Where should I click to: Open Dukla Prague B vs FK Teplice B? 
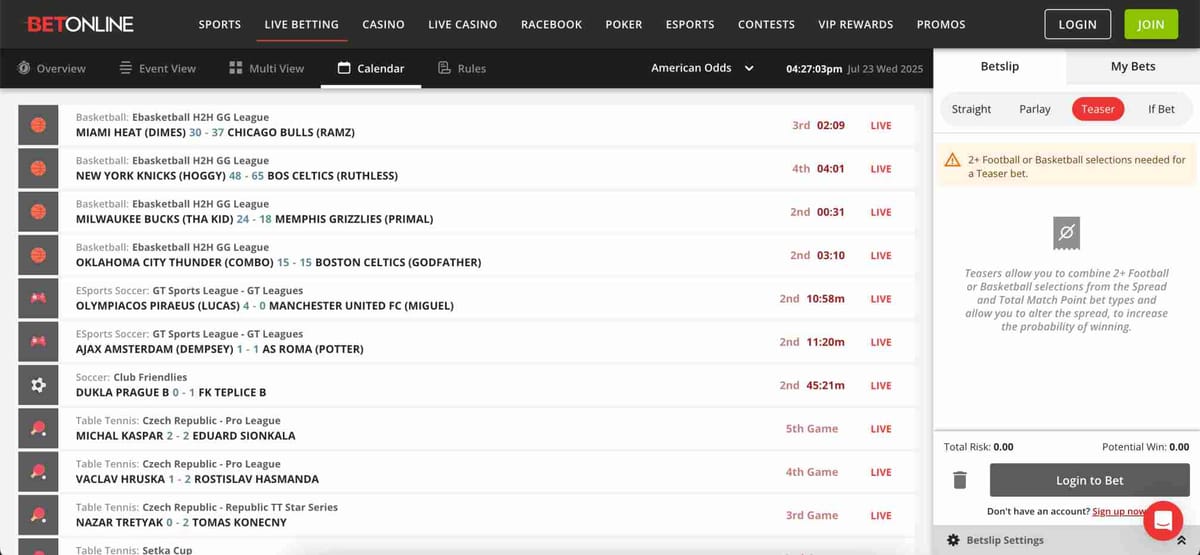tap(467, 385)
